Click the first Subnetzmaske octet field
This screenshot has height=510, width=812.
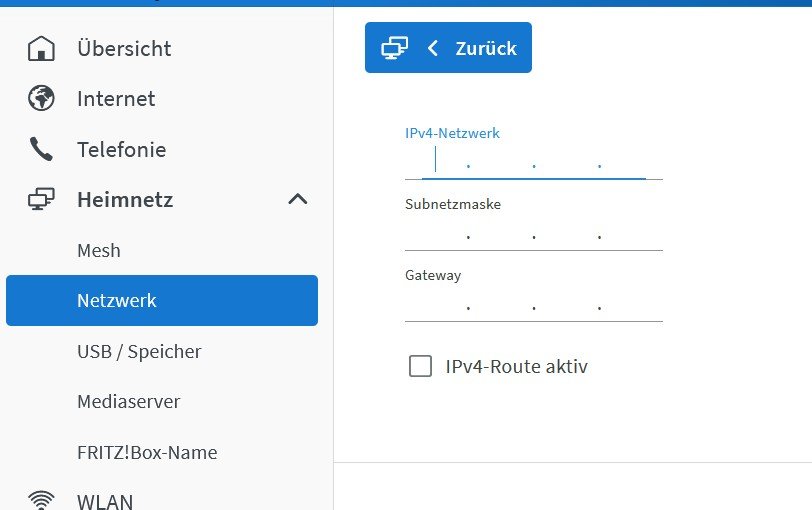(x=436, y=234)
